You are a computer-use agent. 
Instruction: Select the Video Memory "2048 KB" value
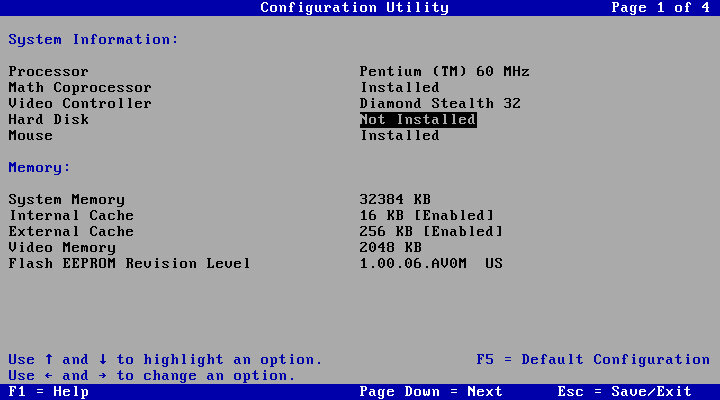[391, 248]
